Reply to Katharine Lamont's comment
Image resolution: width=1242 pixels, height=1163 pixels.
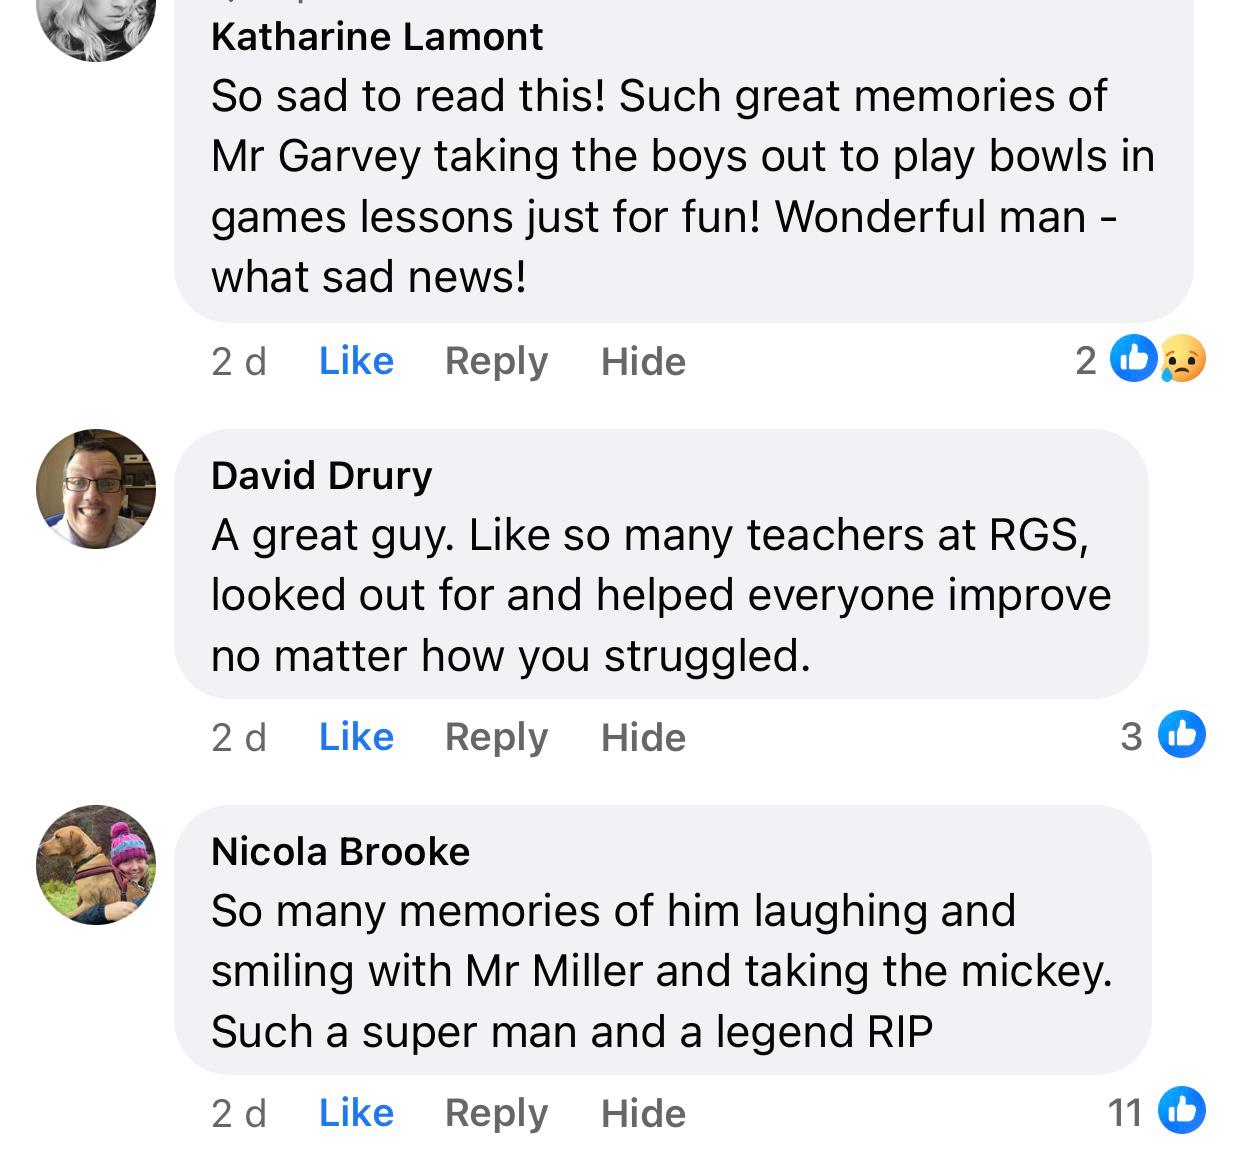point(496,362)
